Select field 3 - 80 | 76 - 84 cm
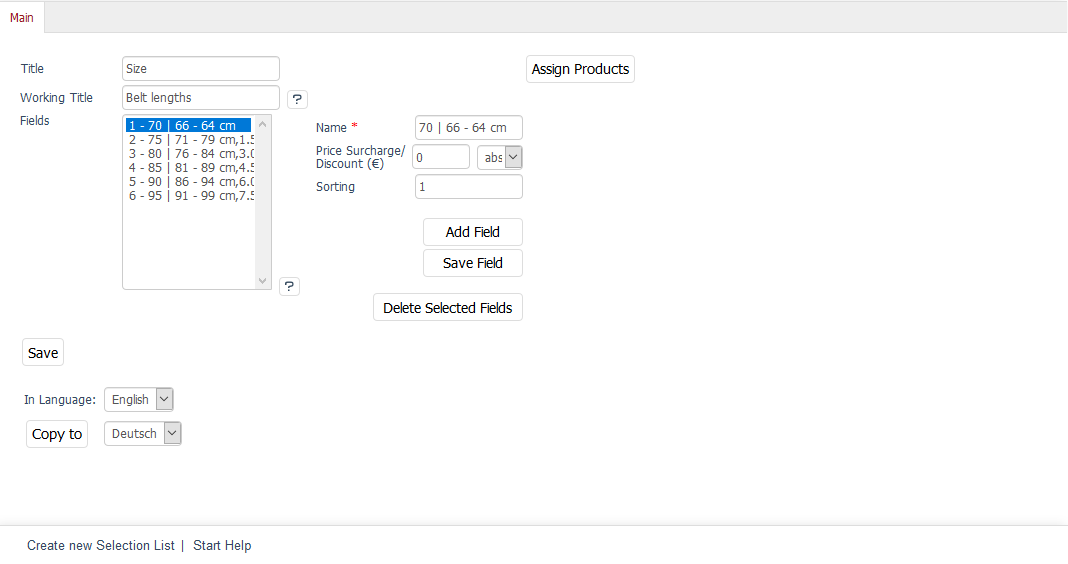Viewport: 1068px width, 564px height. click(190, 154)
